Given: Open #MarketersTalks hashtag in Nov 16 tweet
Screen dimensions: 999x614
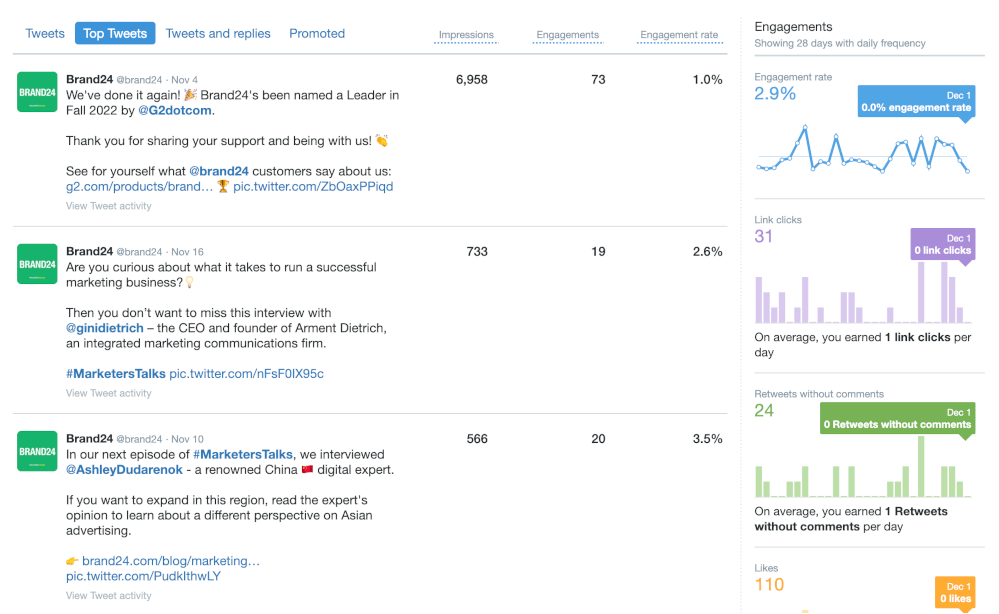Looking at the screenshot, I should point(115,374).
